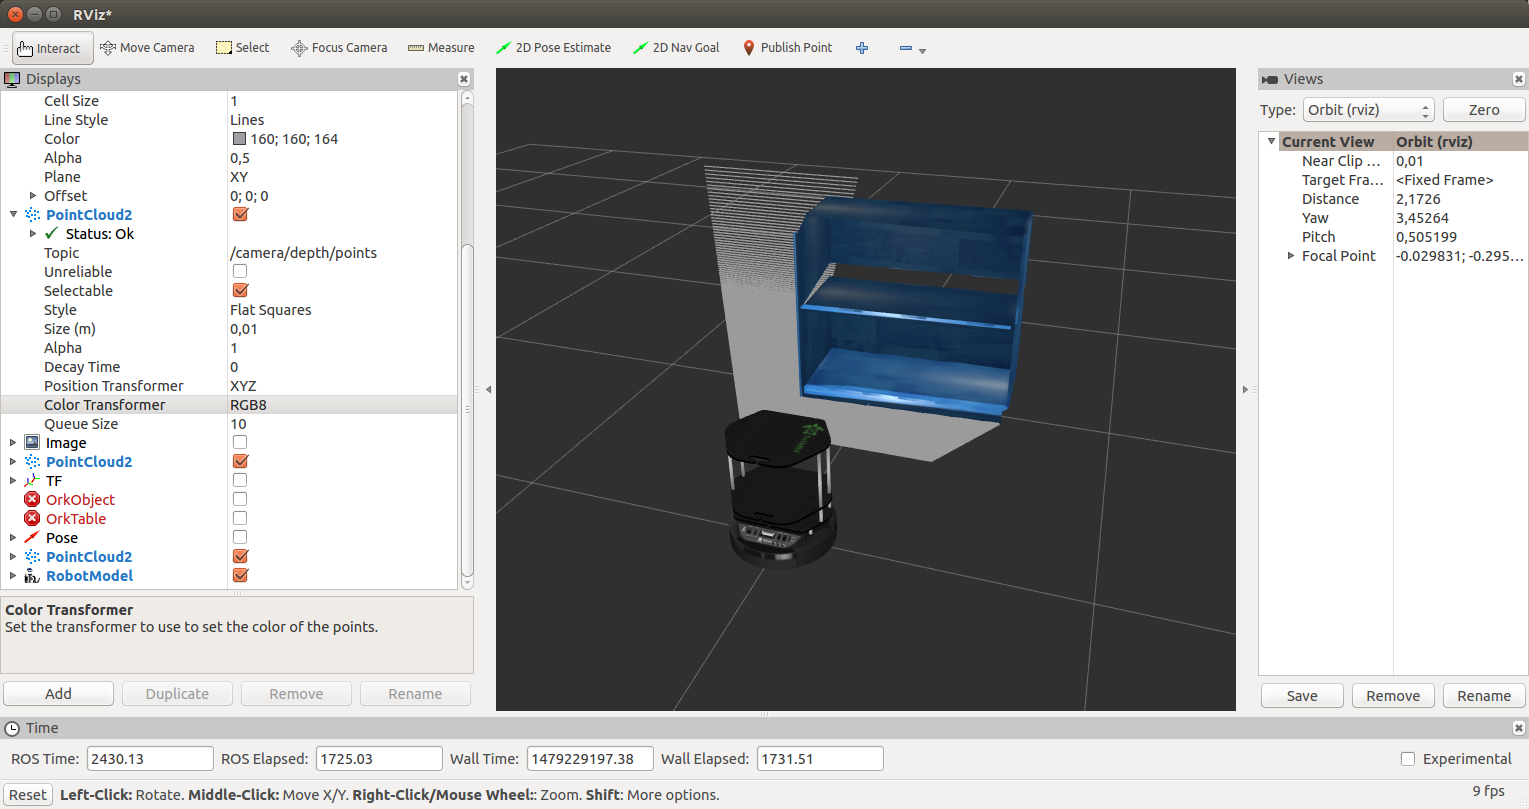This screenshot has height=809, width=1529.
Task: Open the view Type dropdown
Action: (1369, 110)
